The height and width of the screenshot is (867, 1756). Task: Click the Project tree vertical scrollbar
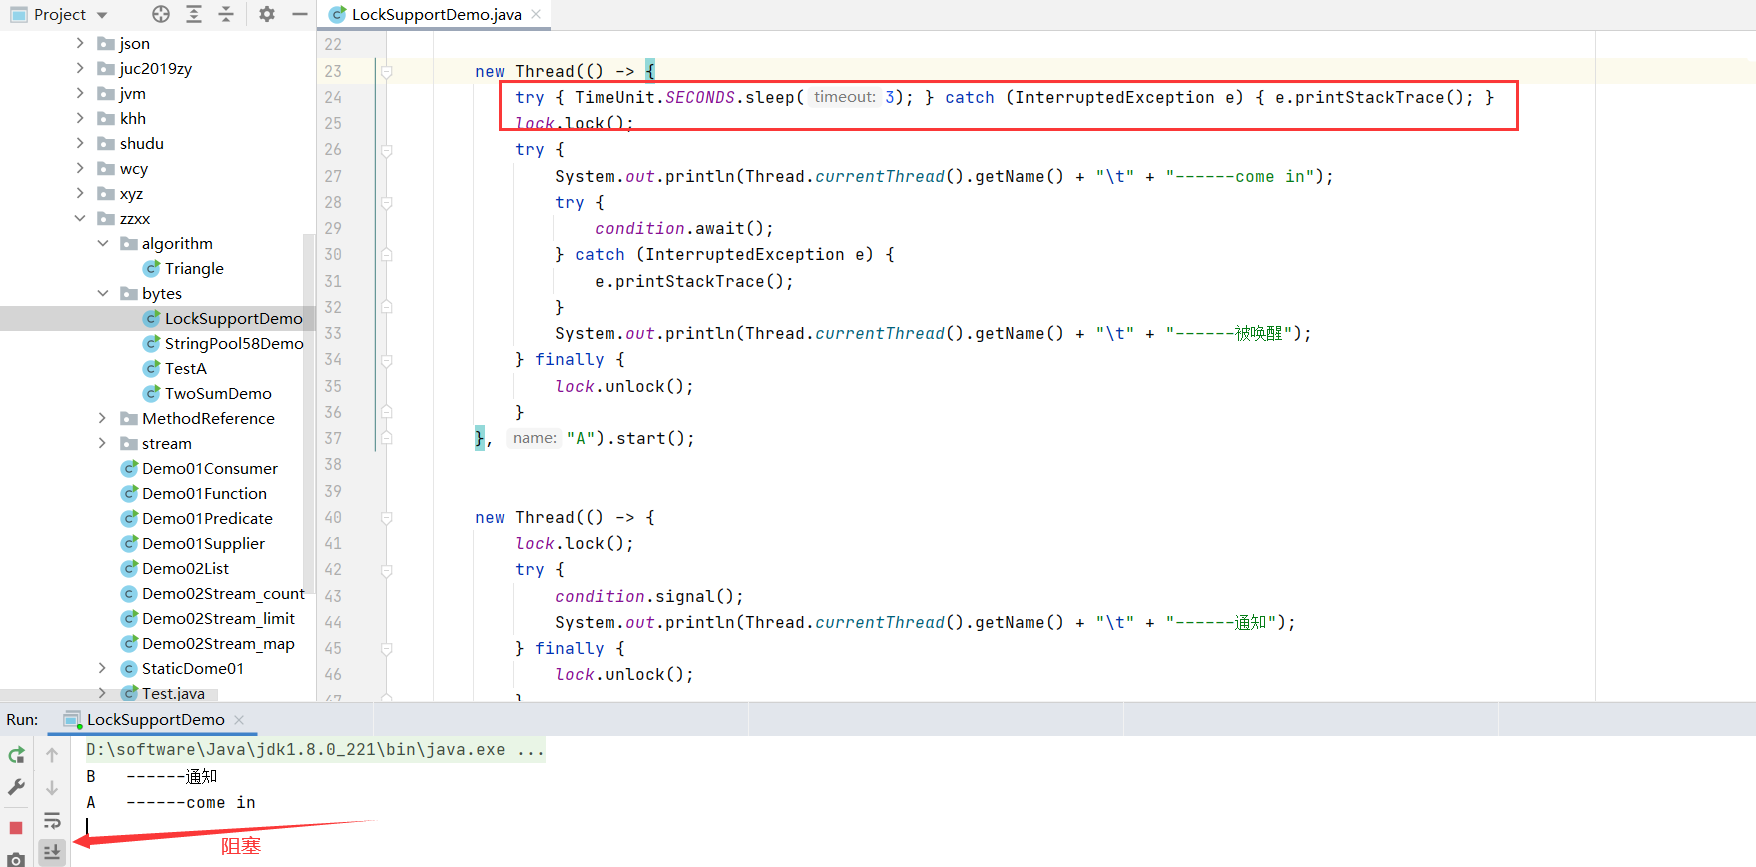point(309,400)
